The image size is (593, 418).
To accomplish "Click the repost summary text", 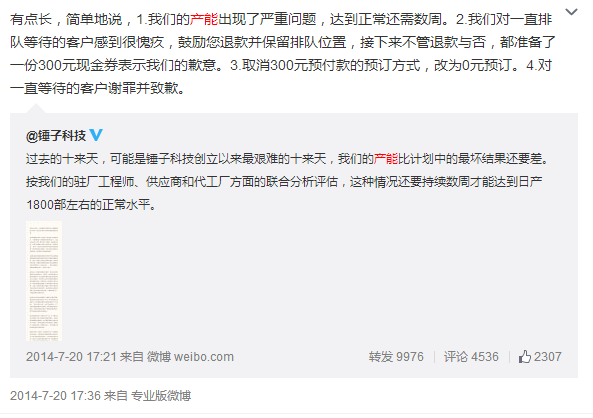I will [283, 54].
